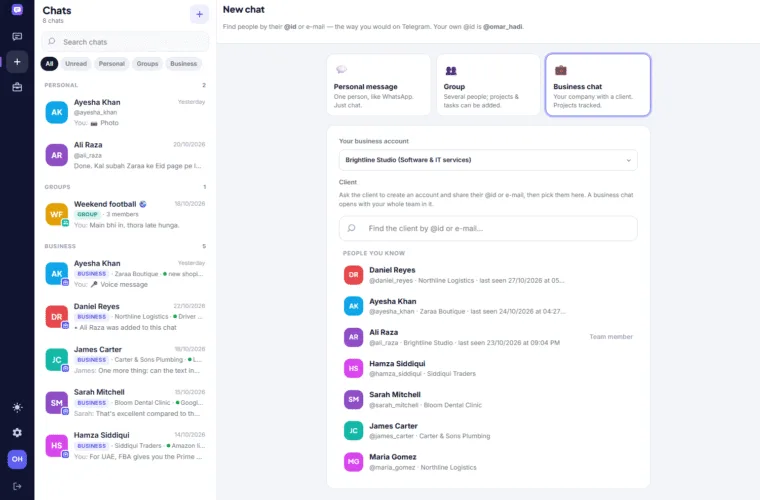Click the people icon on Group card
This screenshot has height=500, width=760.
pos(451,71)
